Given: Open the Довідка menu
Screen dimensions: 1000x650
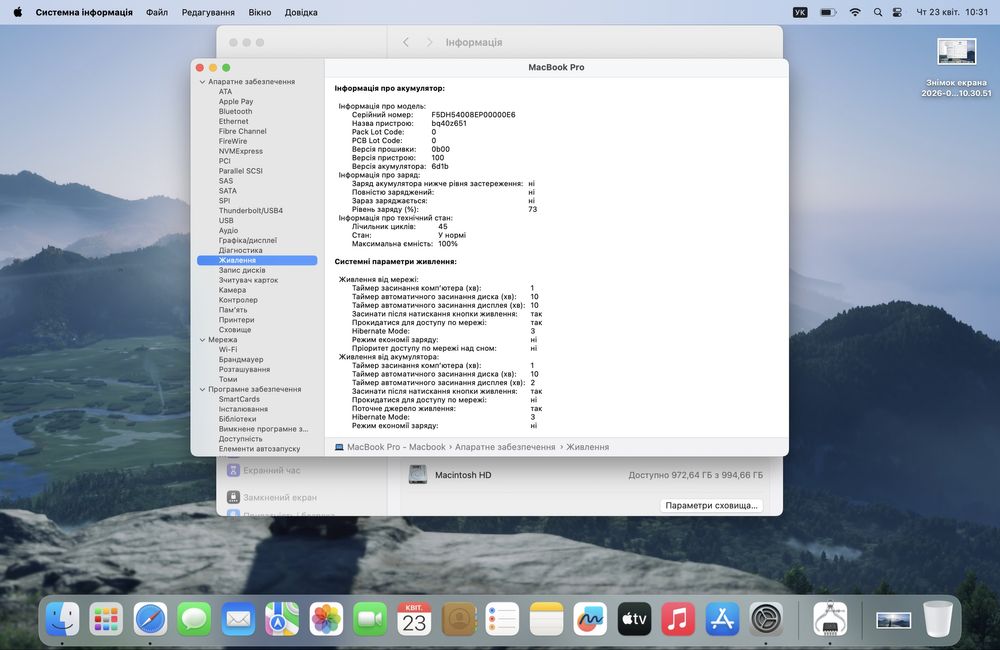Looking at the screenshot, I should [301, 12].
